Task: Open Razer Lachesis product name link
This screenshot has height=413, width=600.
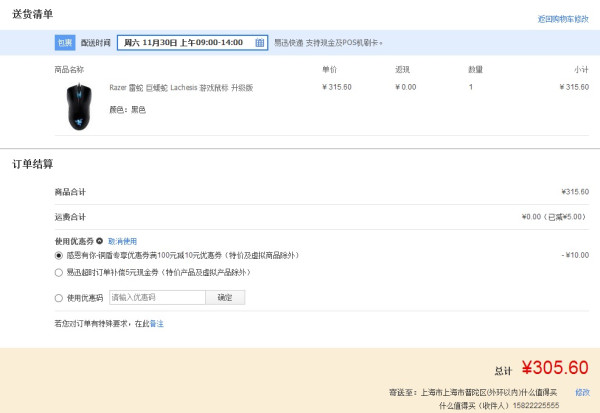Action: [x=181, y=88]
